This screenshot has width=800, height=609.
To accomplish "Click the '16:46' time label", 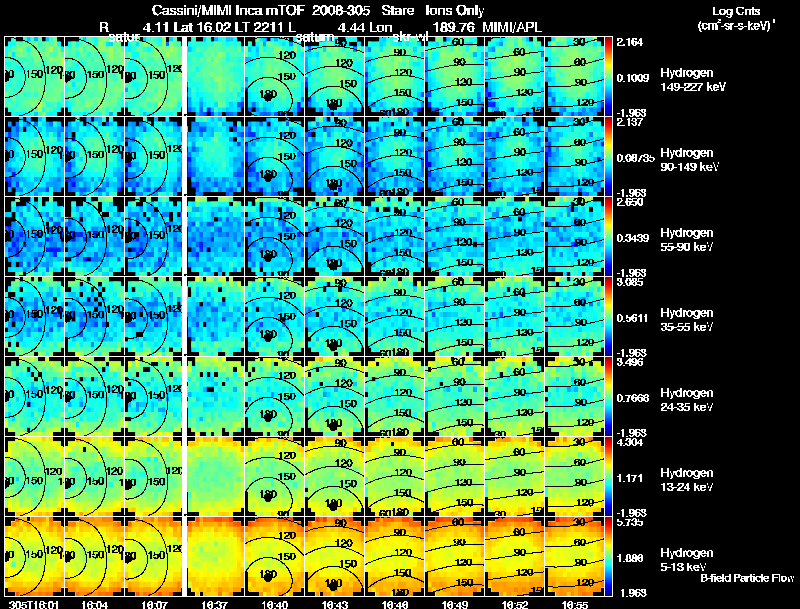I will pyautogui.click(x=394, y=604).
